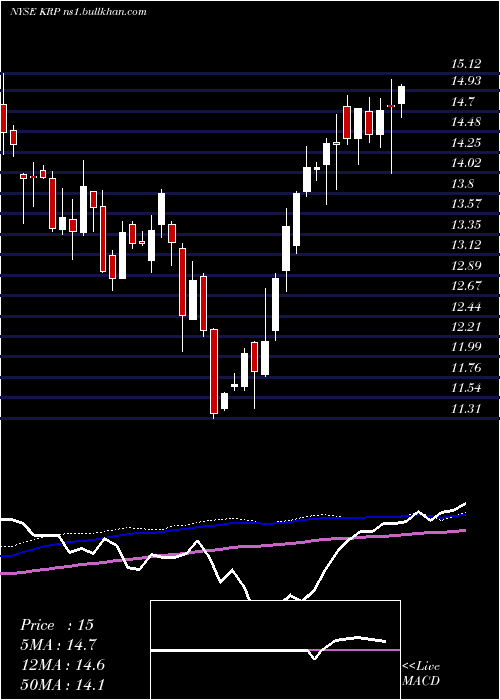
Task: Select the 14.93 price axis label
Action: click(x=466, y=81)
